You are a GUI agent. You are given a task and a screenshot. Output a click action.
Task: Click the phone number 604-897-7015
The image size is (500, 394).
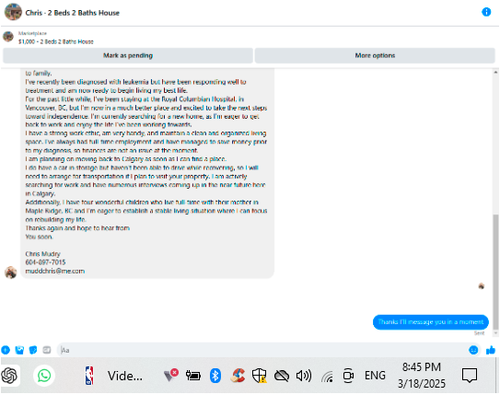pos(45,262)
